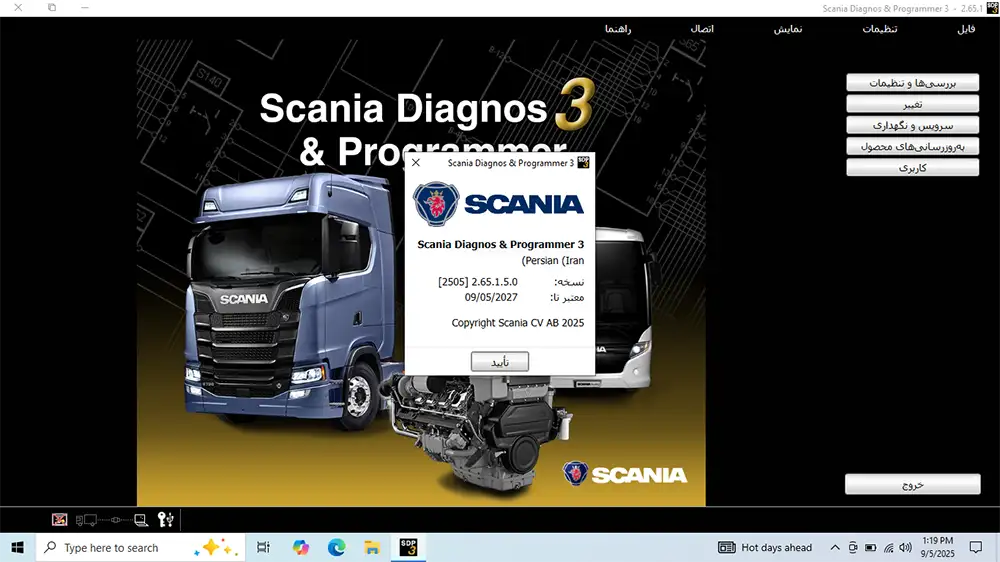Image resolution: width=1000 pixels, height=562 pixels.
Task: Open SDP3 from the Windows taskbar
Action: pyautogui.click(x=408, y=547)
